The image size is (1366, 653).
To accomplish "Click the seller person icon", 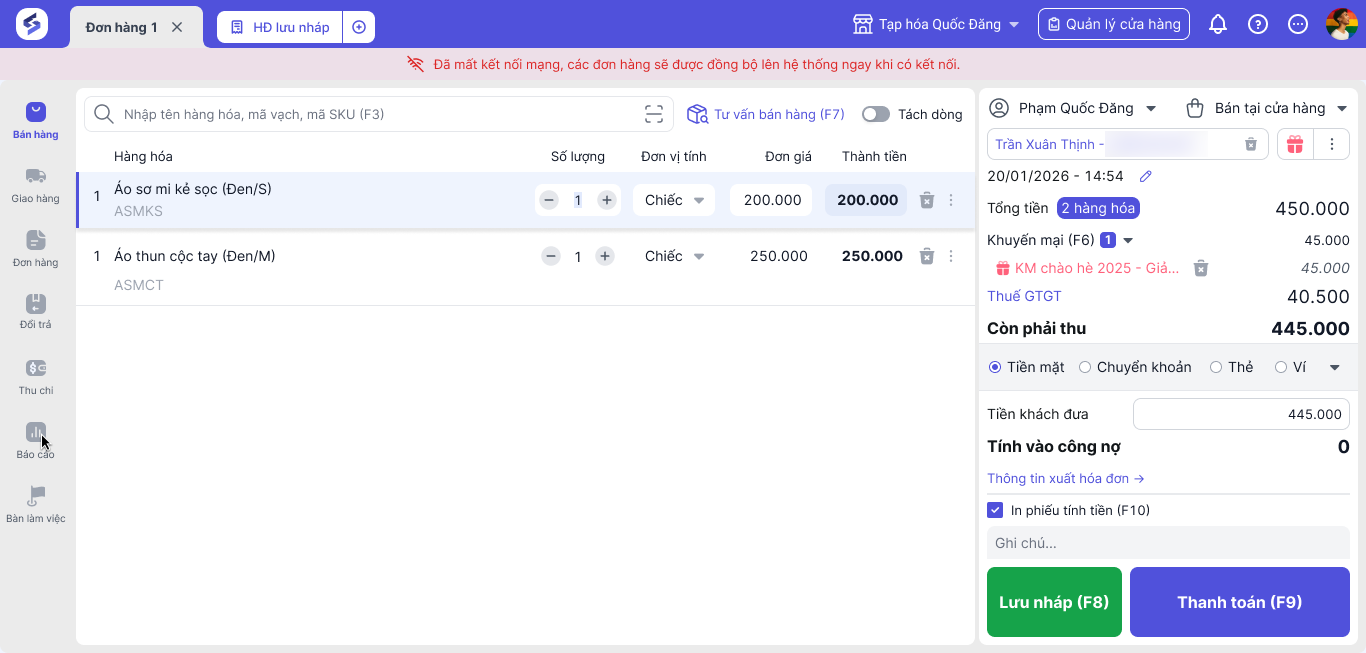I will point(998,108).
